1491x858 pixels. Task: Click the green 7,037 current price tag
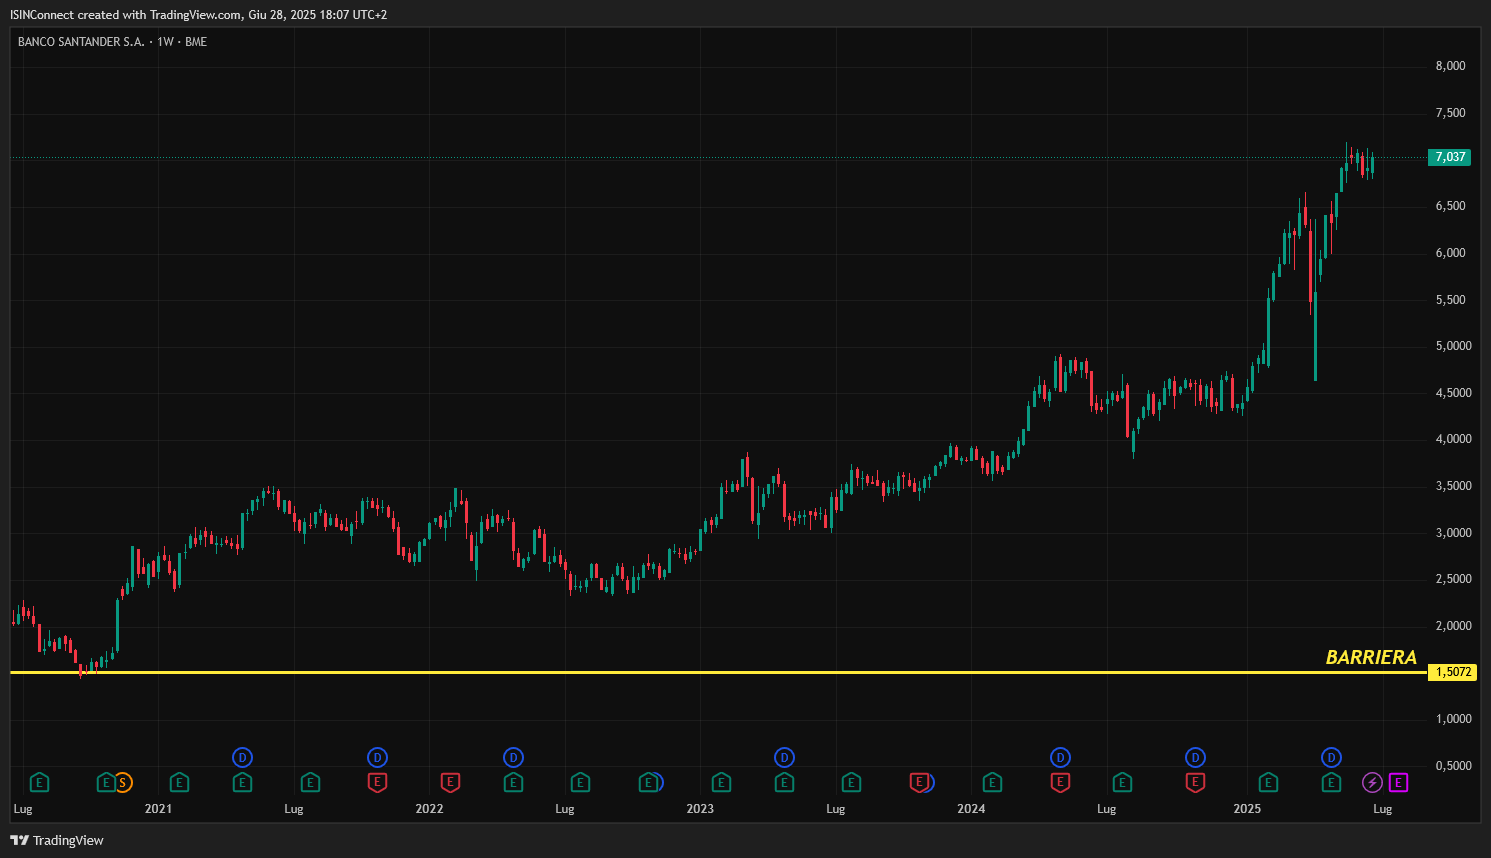[x=1450, y=157]
